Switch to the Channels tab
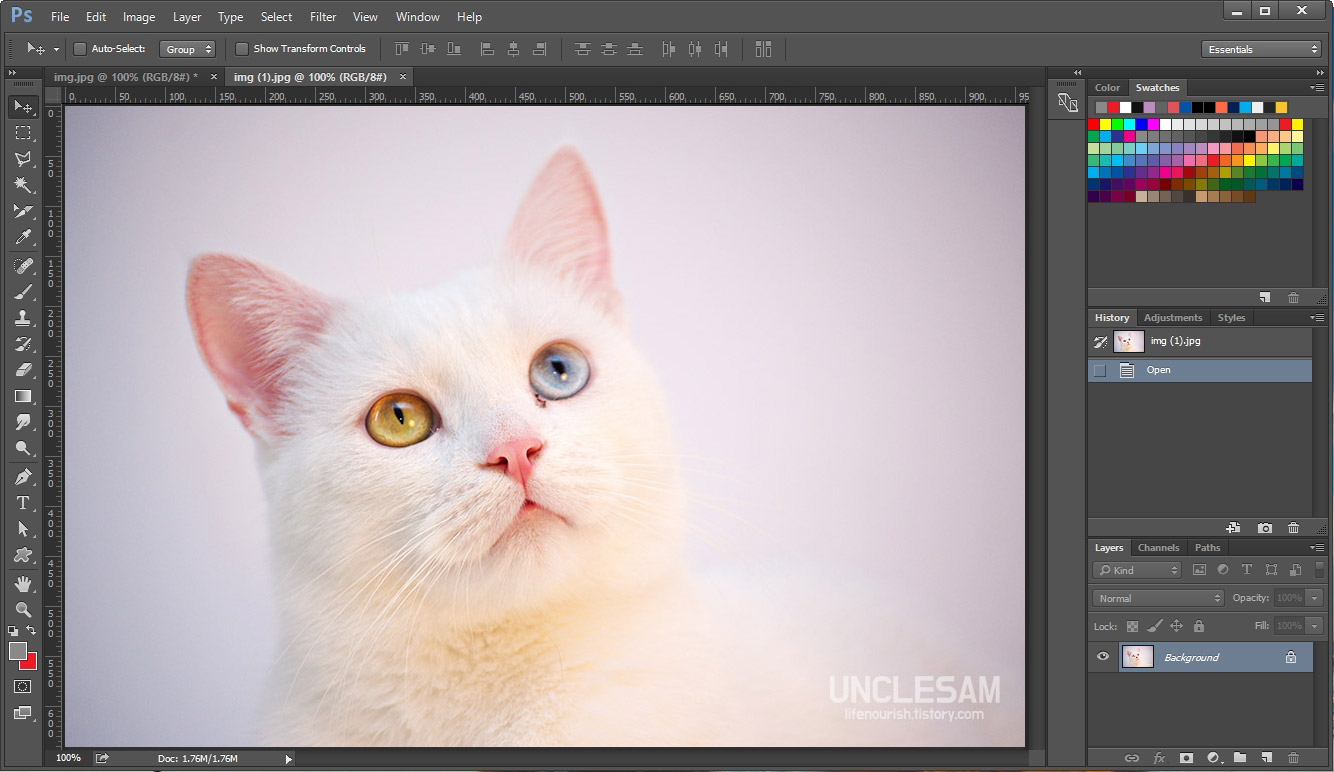 [x=1159, y=547]
